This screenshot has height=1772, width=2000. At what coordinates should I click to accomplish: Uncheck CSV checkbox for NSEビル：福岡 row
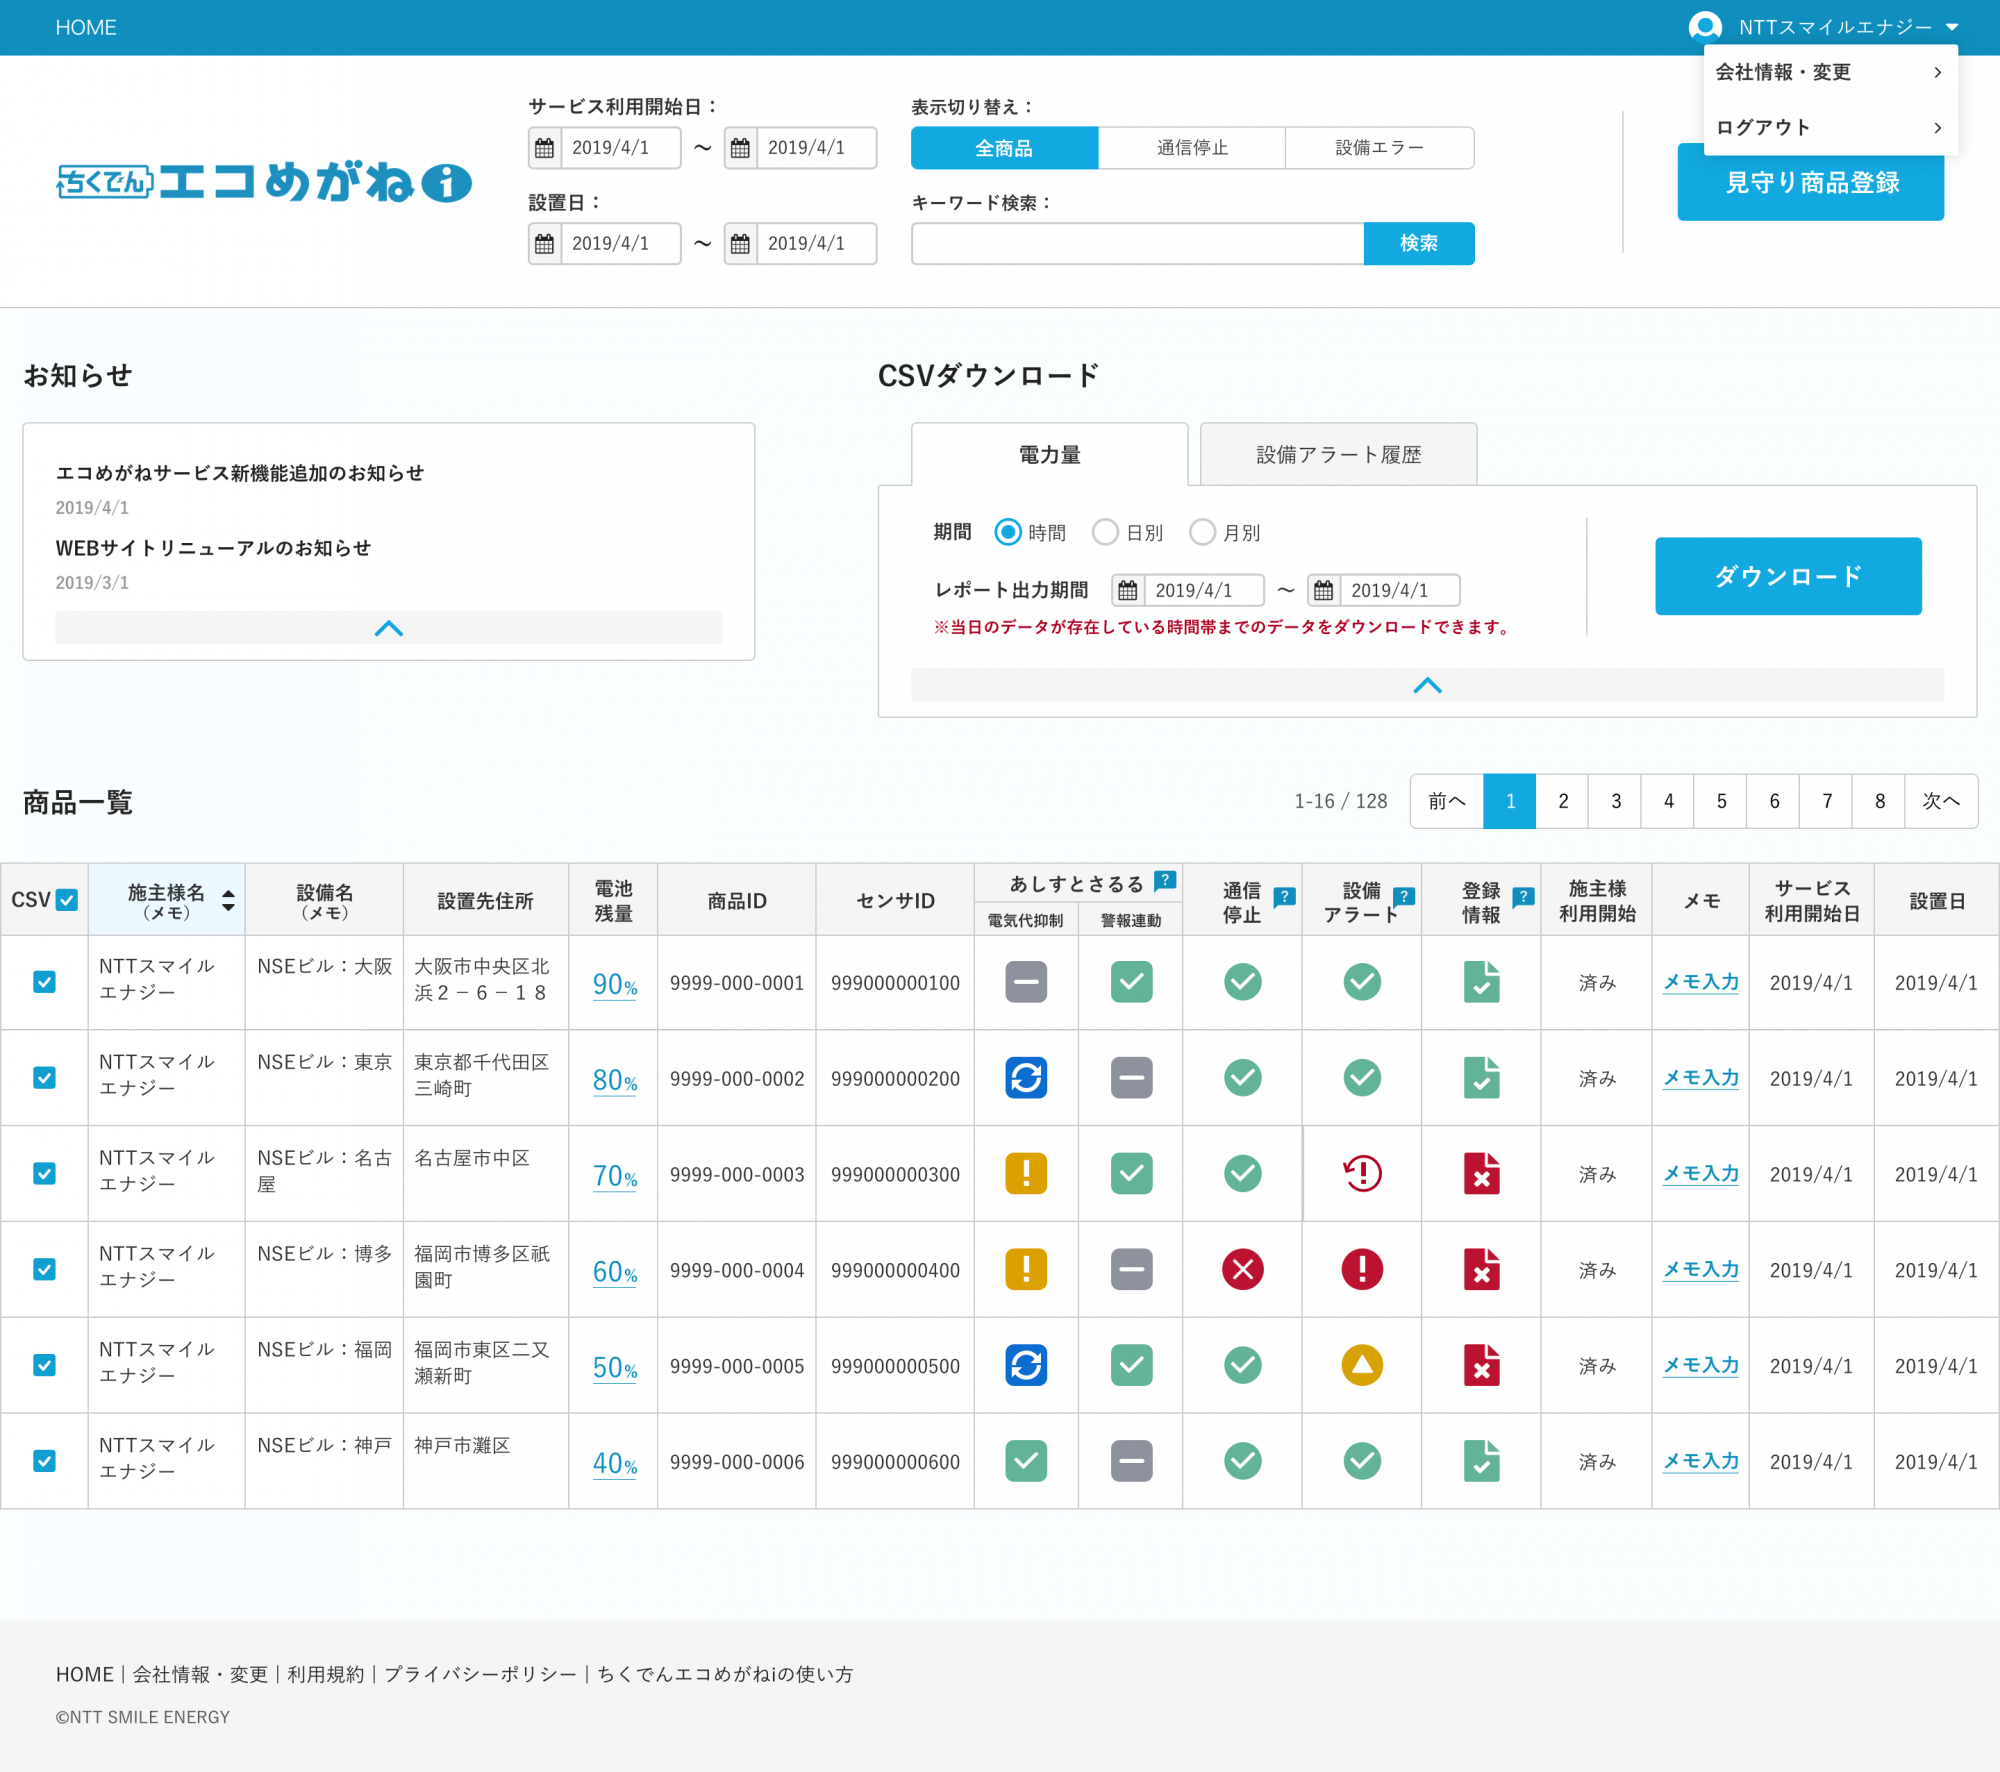[x=44, y=1366]
